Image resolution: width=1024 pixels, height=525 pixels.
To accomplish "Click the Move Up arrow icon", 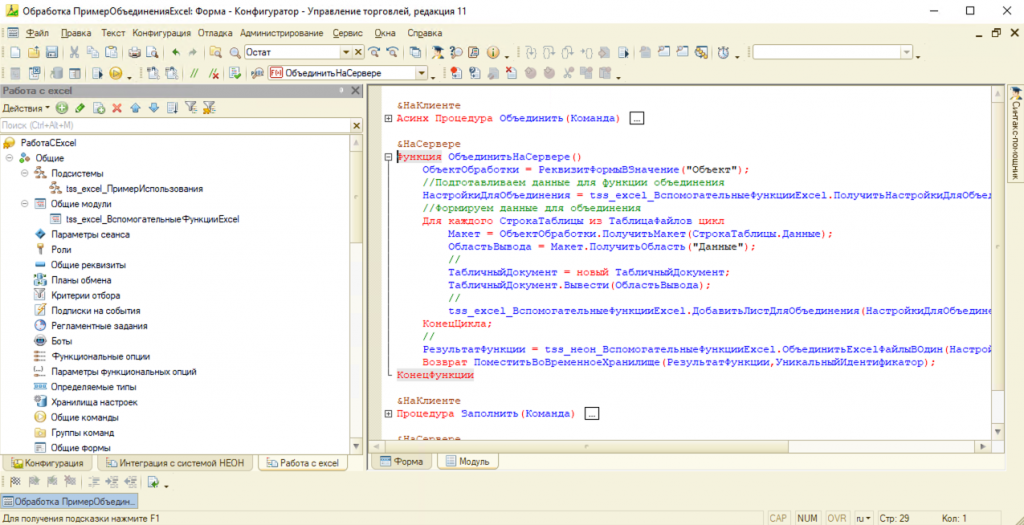I will pyautogui.click(x=136, y=108).
